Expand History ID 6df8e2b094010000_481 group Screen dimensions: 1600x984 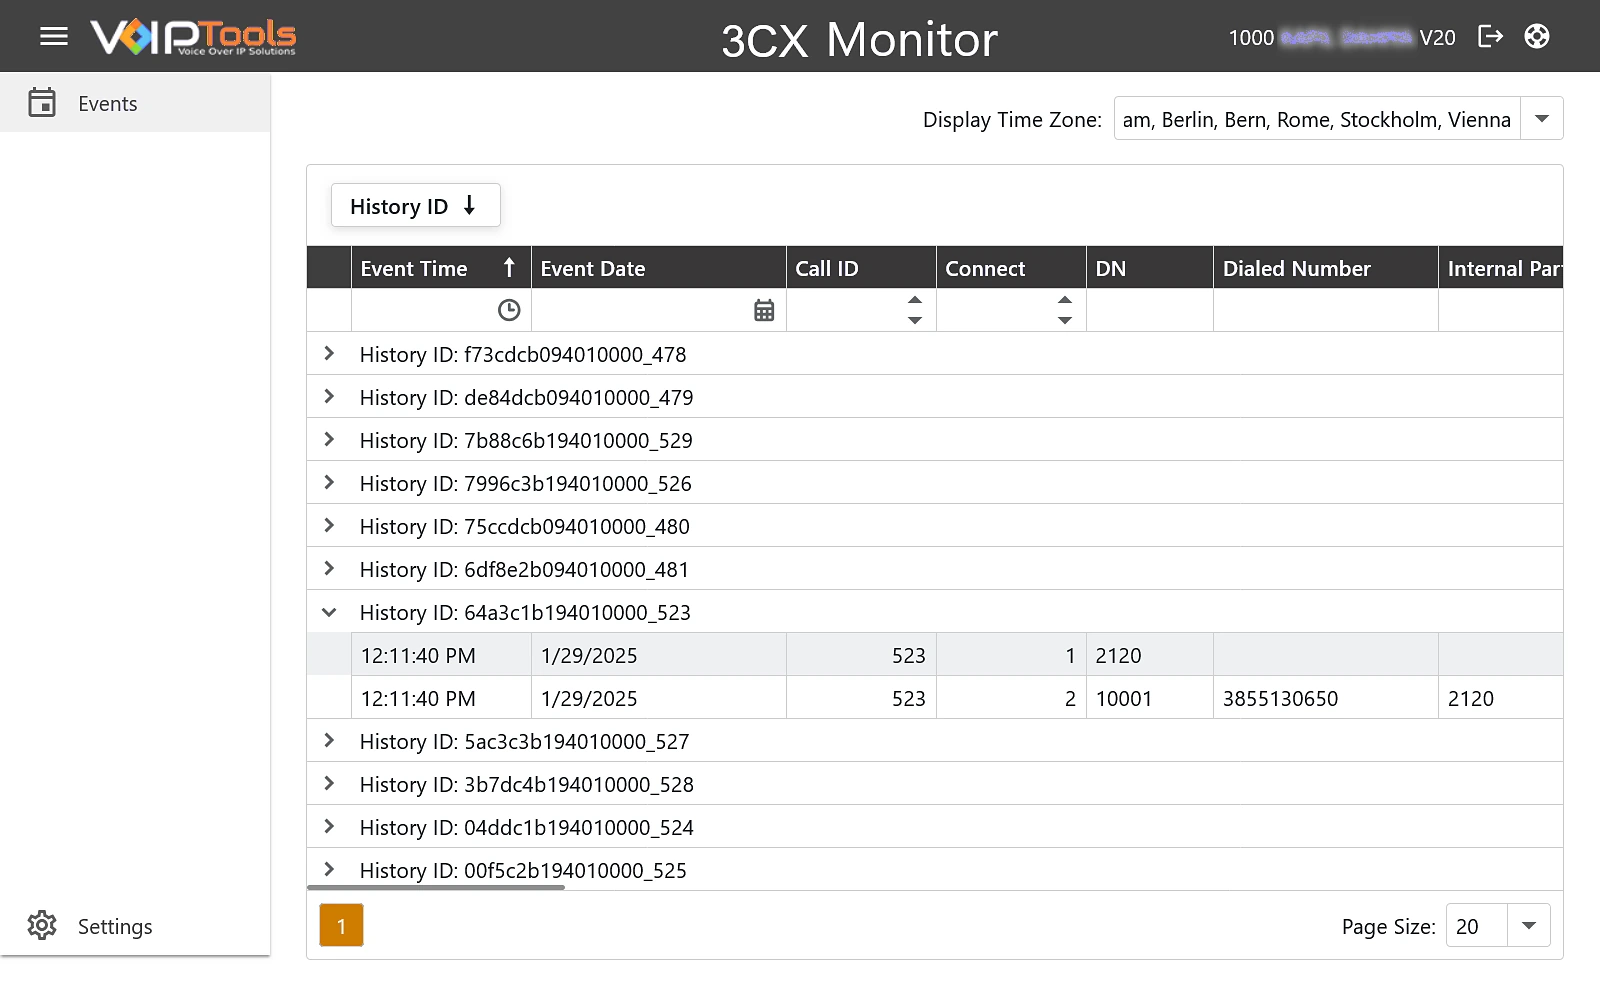[329, 568]
